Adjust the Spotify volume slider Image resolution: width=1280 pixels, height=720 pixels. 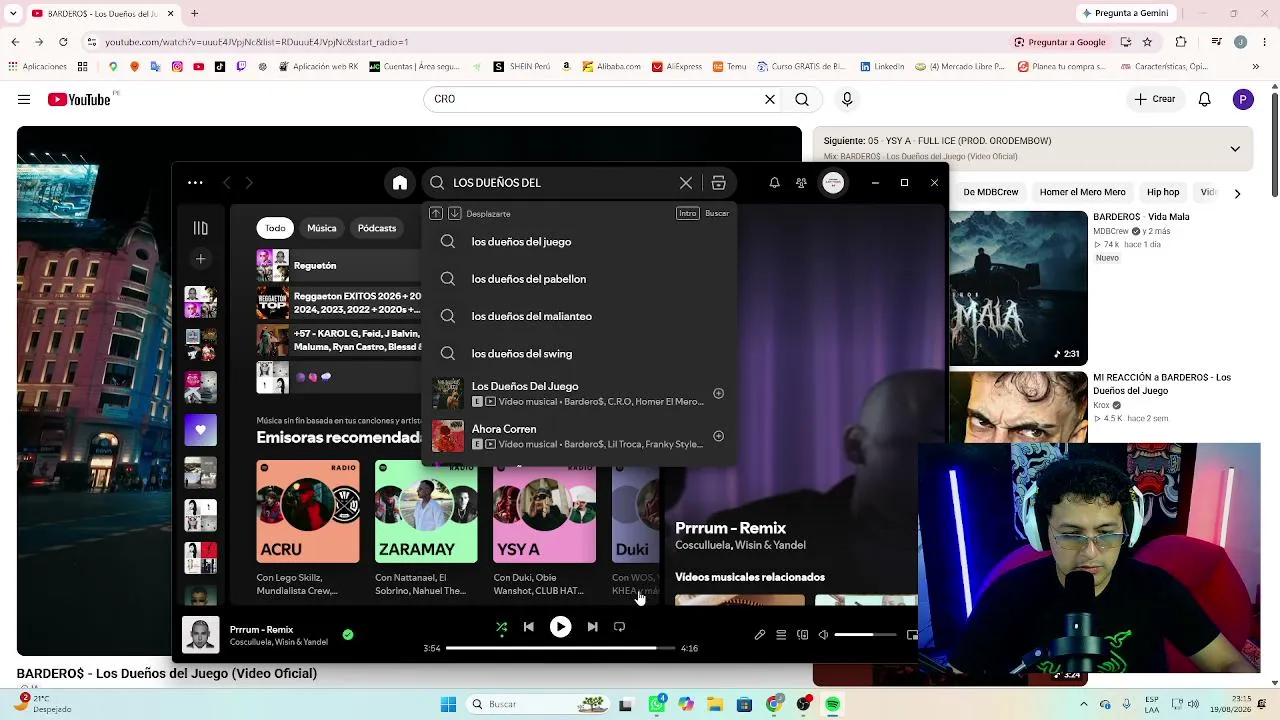click(x=865, y=635)
